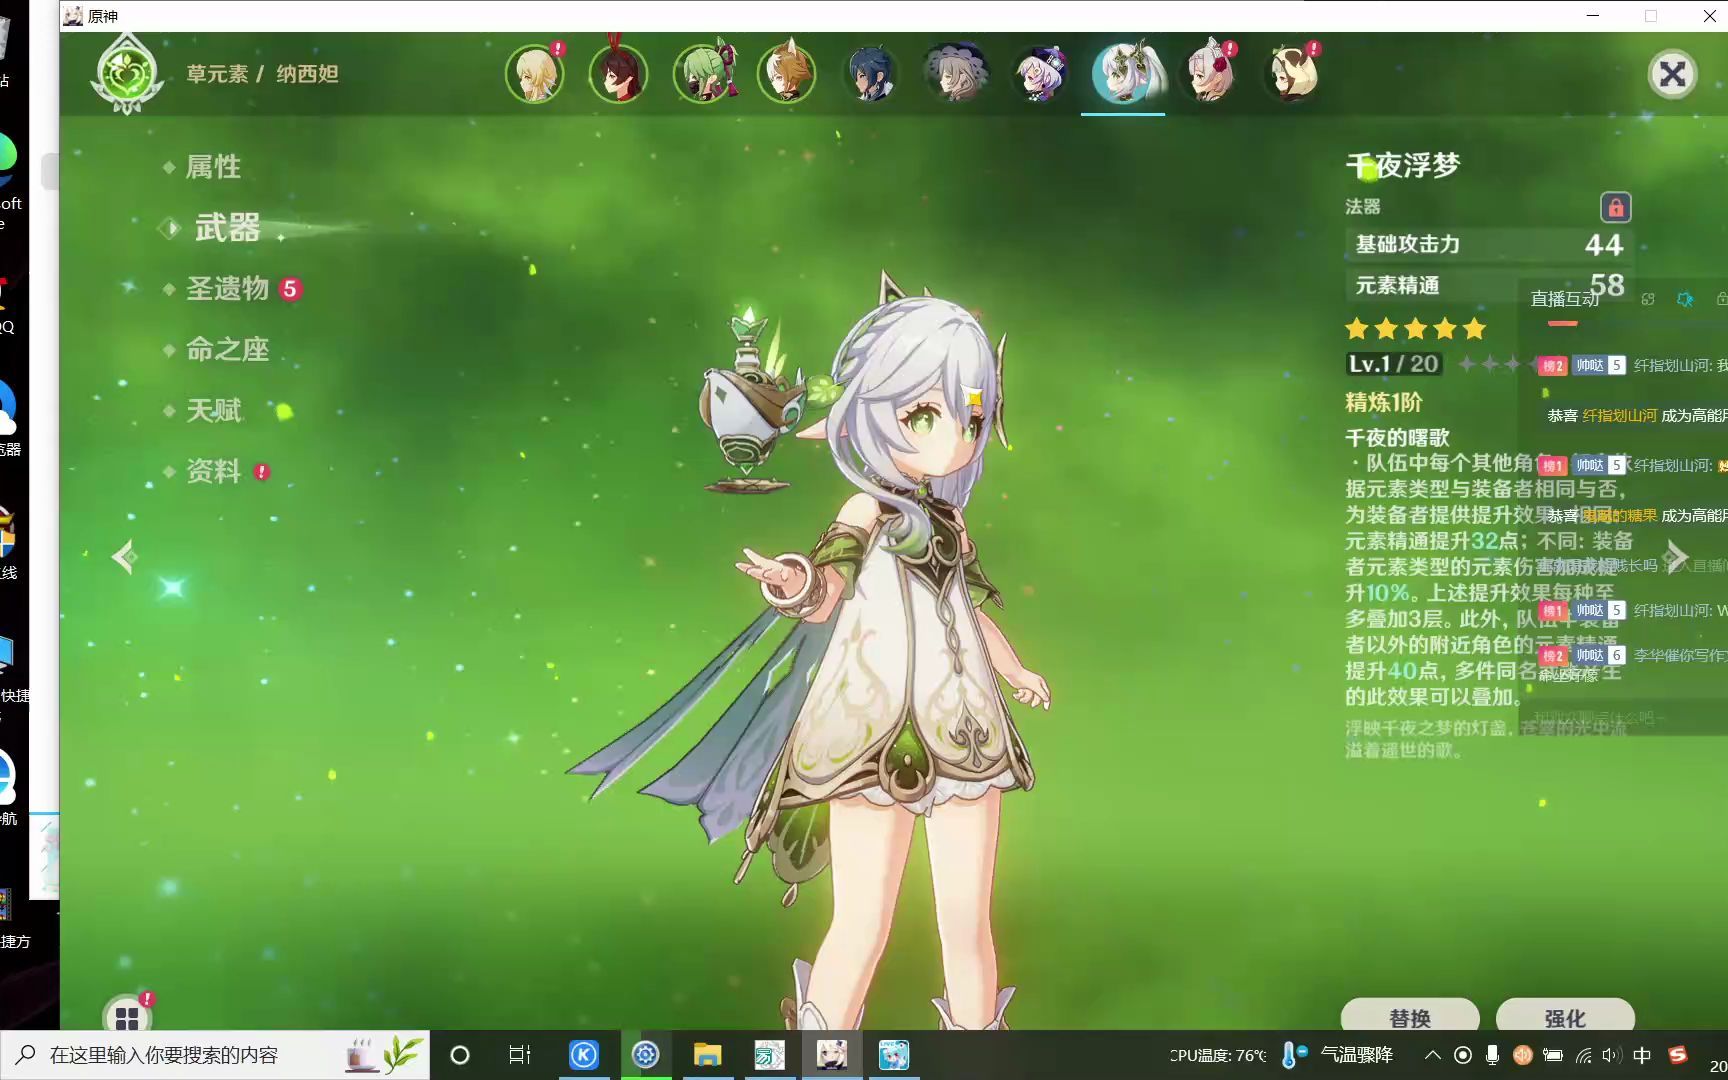Open the 属性 attributes section
Viewport: 1728px width, 1080px height.
pos(213,167)
